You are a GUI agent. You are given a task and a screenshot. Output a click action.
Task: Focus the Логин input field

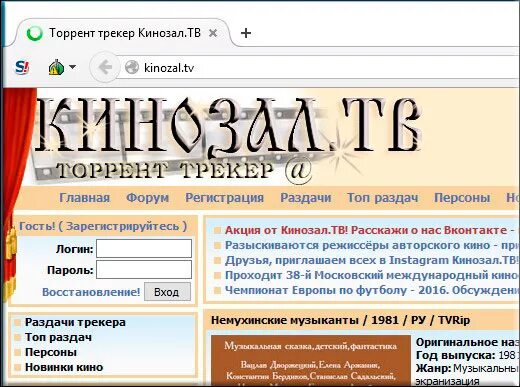[x=144, y=248]
